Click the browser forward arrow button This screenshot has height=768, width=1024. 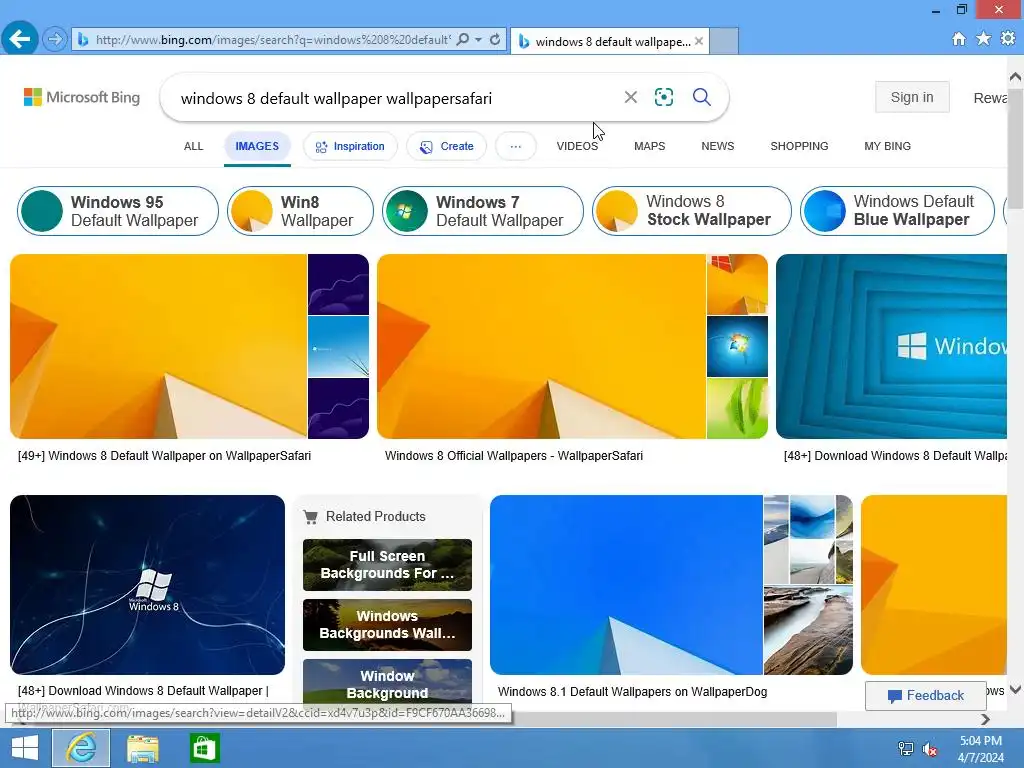point(55,40)
